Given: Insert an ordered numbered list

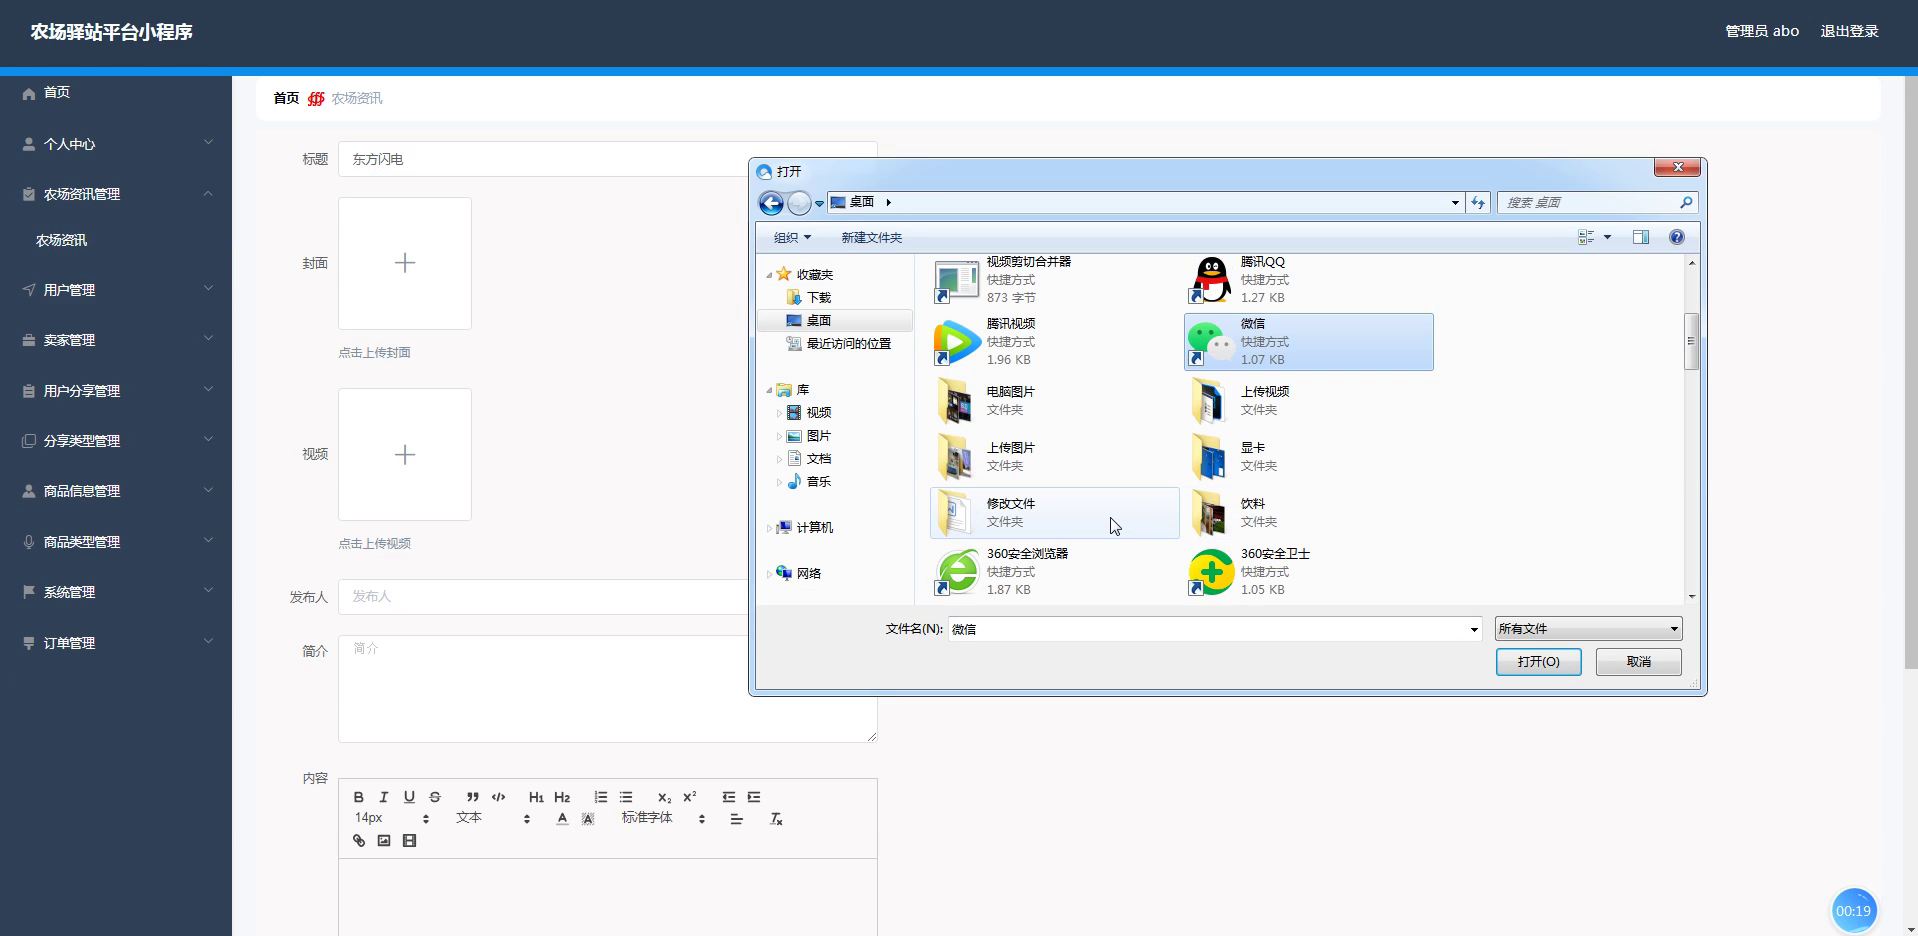Looking at the screenshot, I should point(600,797).
